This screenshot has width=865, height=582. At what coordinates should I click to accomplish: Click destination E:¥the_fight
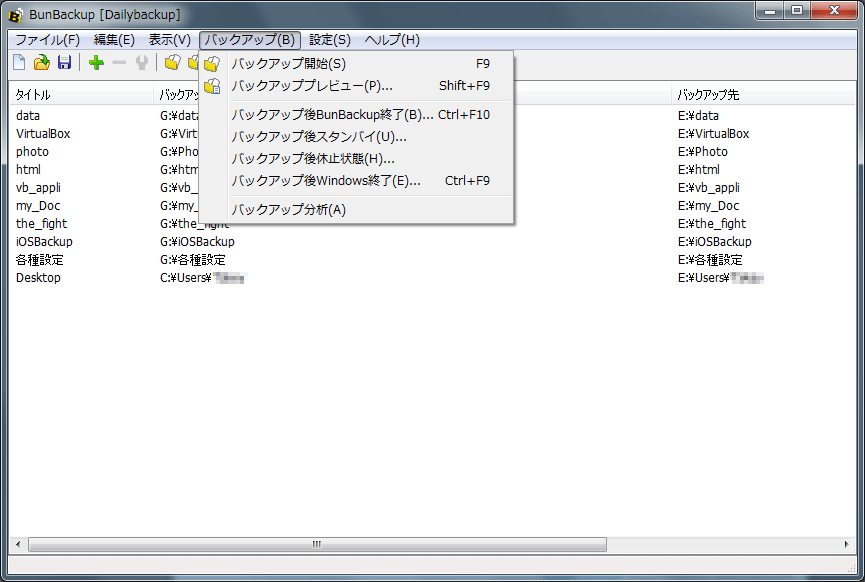(x=712, y=224)
